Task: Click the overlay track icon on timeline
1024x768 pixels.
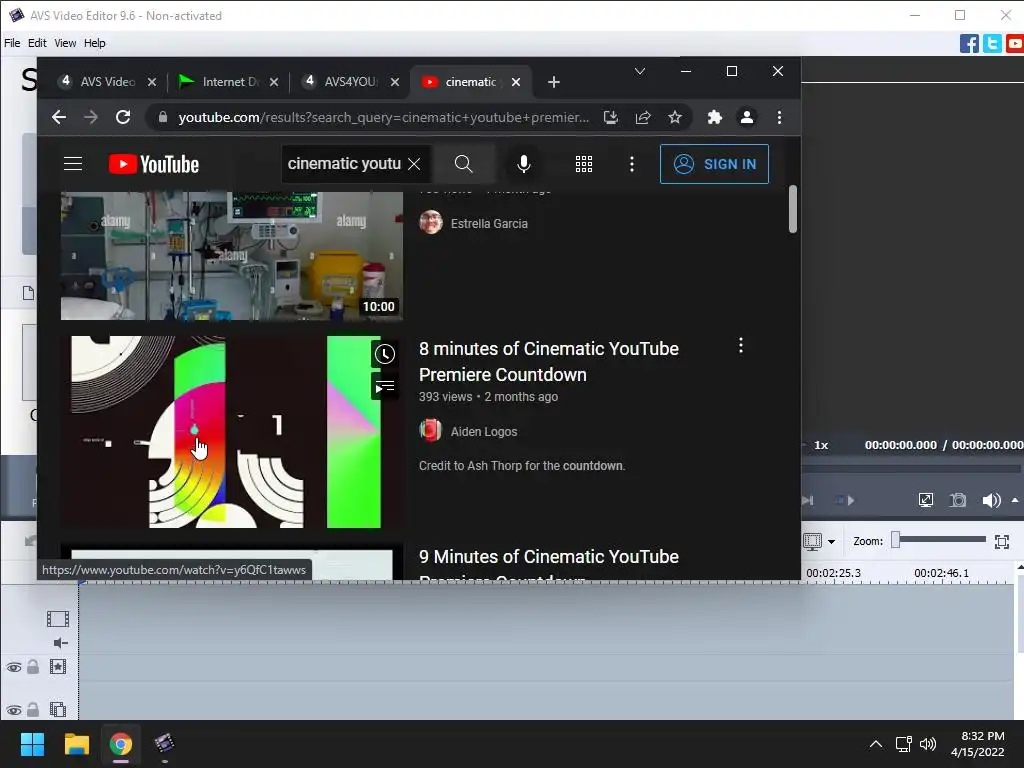Action: 58,709
